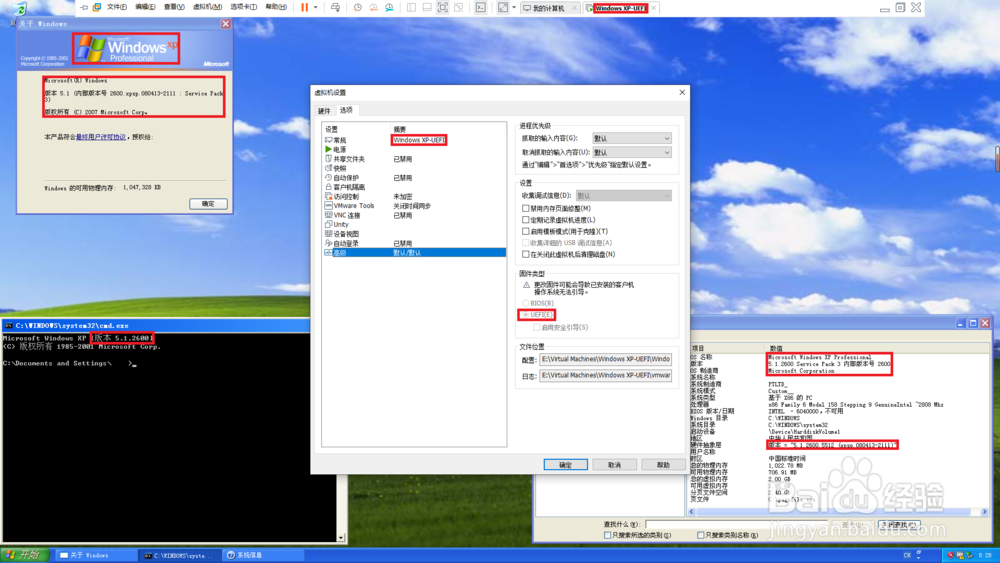Select the 自动登录 autologin settings row

pos(415,244)
